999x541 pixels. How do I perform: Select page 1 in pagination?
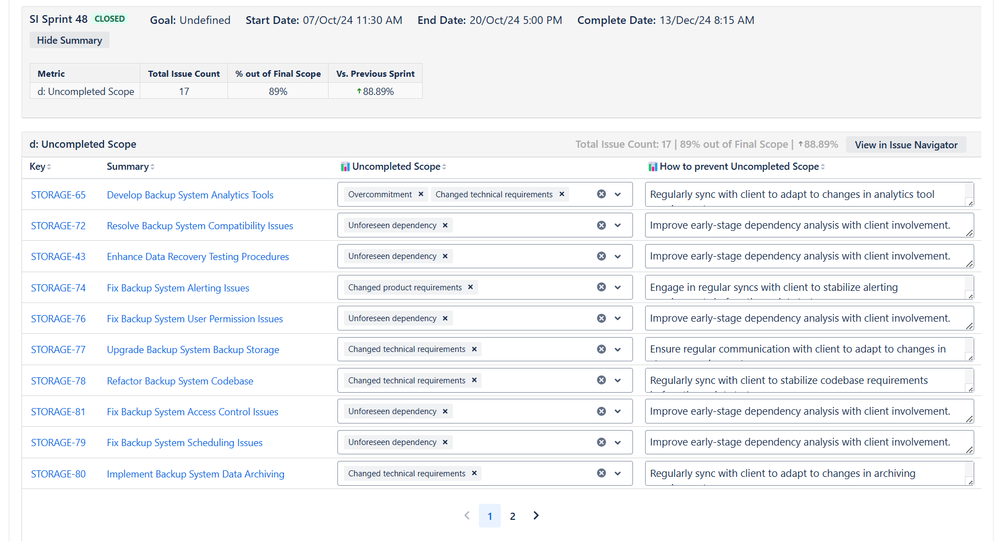pyautogui.click(x=489, y=516)
